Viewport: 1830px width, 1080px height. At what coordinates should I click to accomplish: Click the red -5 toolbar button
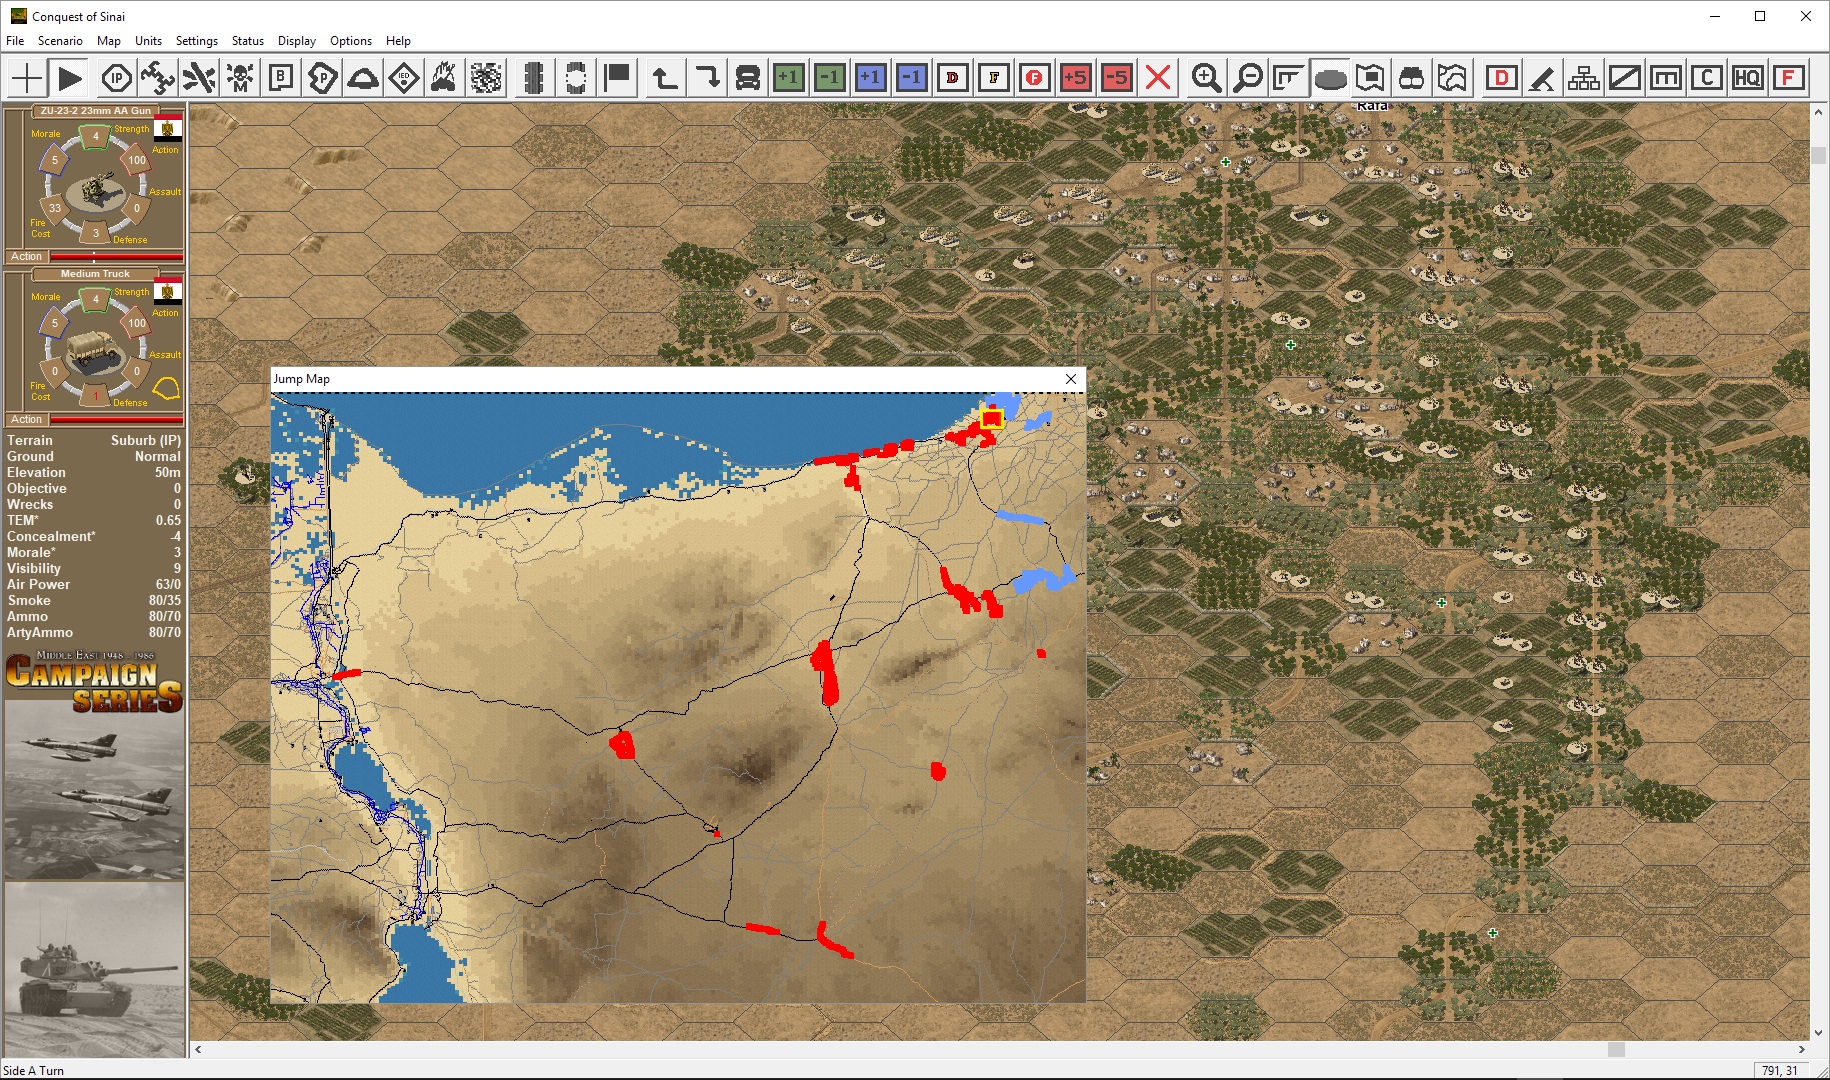click(1117, 77)
